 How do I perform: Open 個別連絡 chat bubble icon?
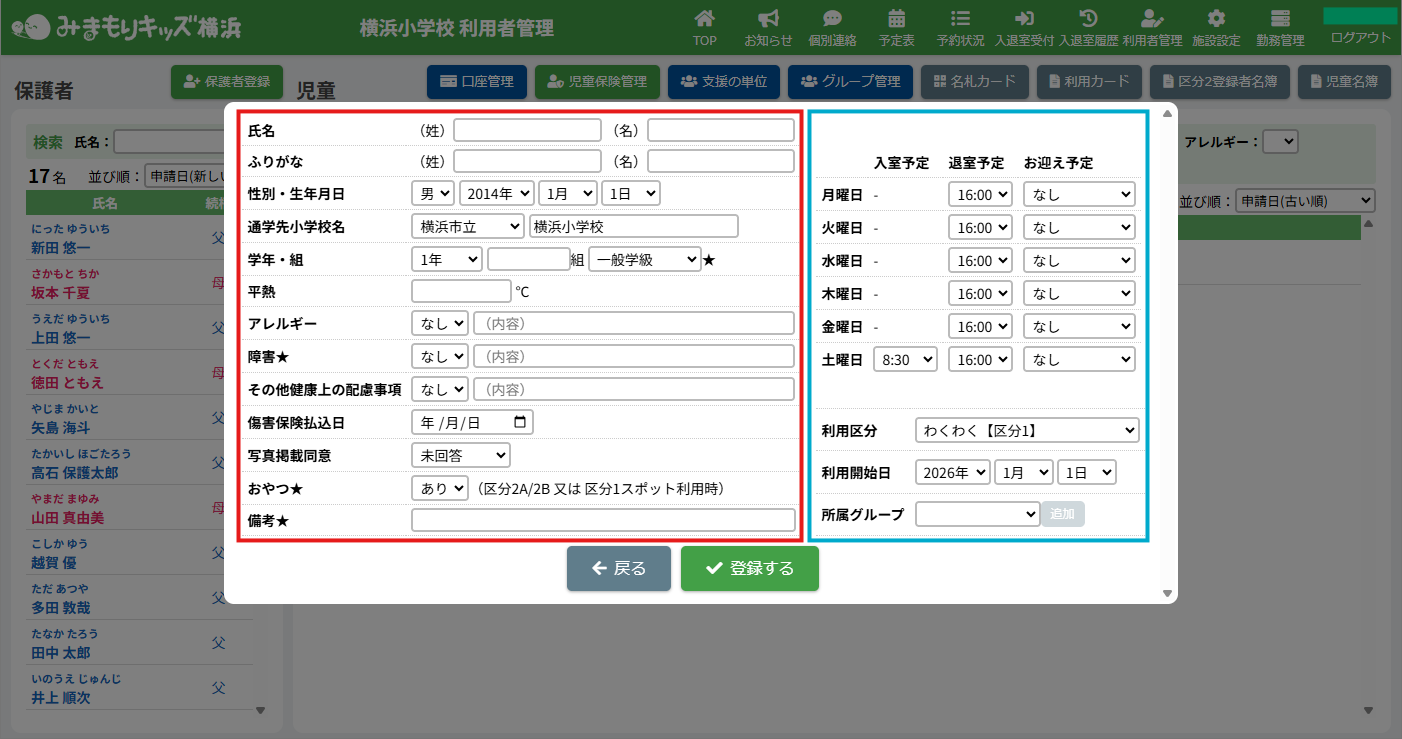point(832,19)
